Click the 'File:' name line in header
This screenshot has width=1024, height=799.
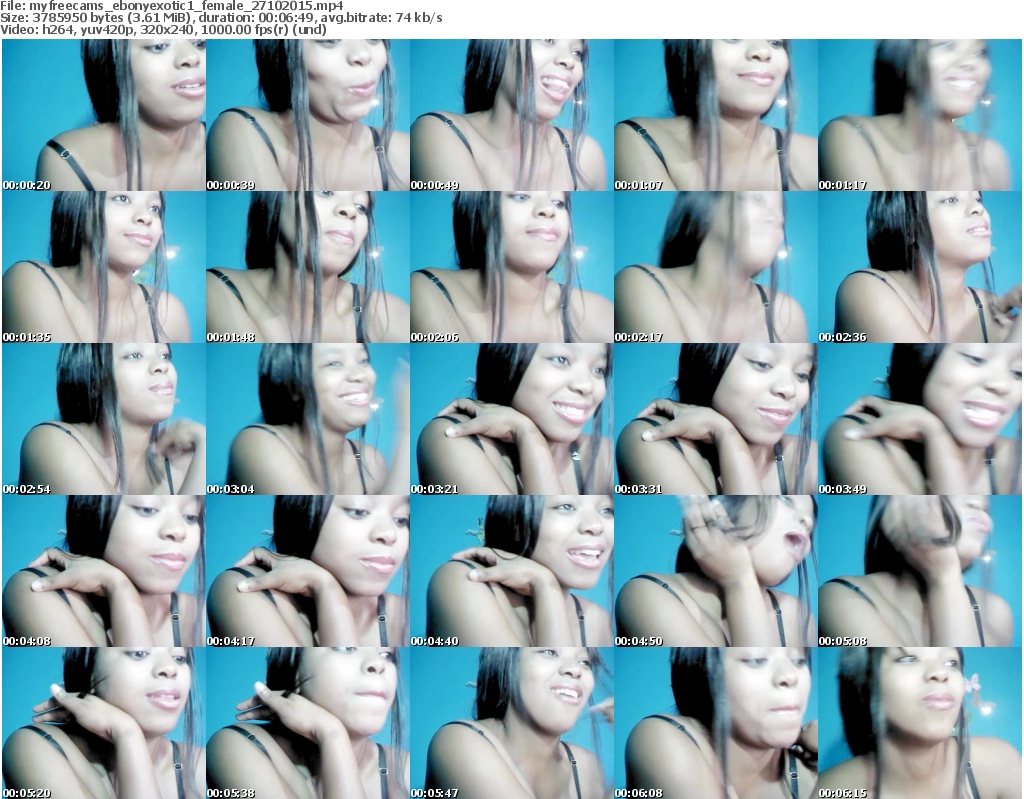coord(172,6)
